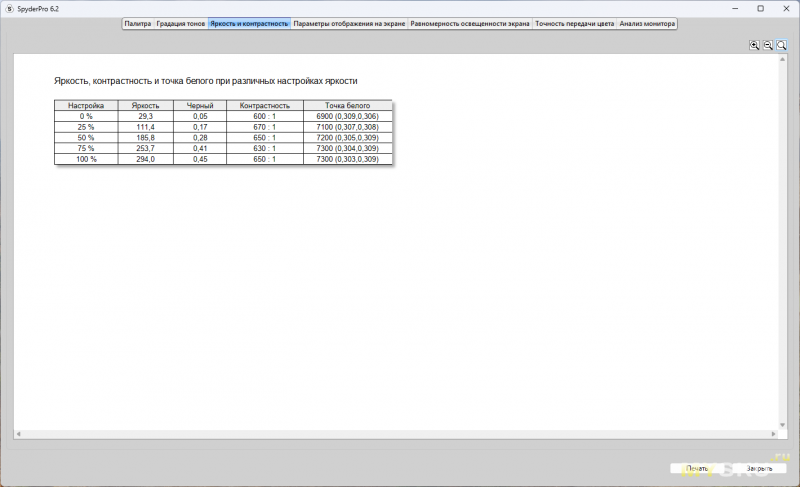Click the 100 % setting row cell
The width and height of the screenshot is (800, 487).
pyautogui.click(x=86, y=160)
